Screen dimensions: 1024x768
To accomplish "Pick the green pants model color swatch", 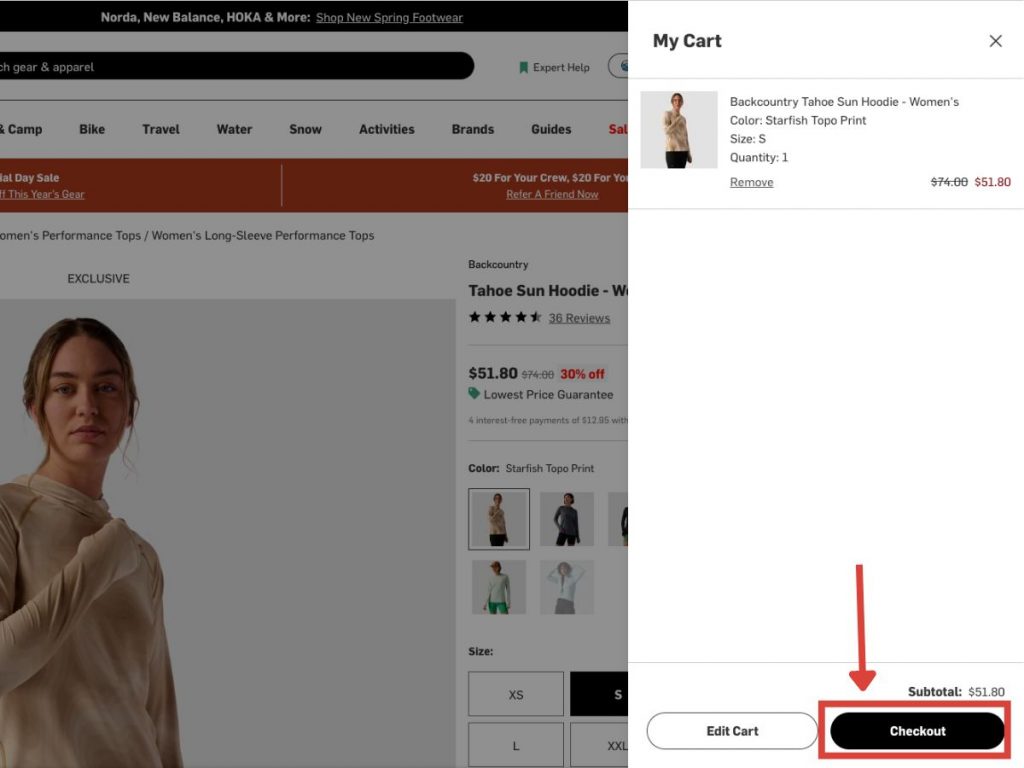I will coord(499,587).
